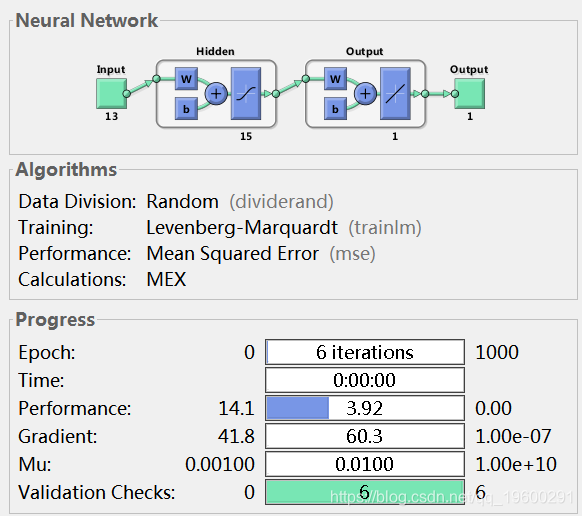This screenshot has height=516, width=582.
Task: Click the 'MEX' calculations value
Action: (x=166, y=280)
